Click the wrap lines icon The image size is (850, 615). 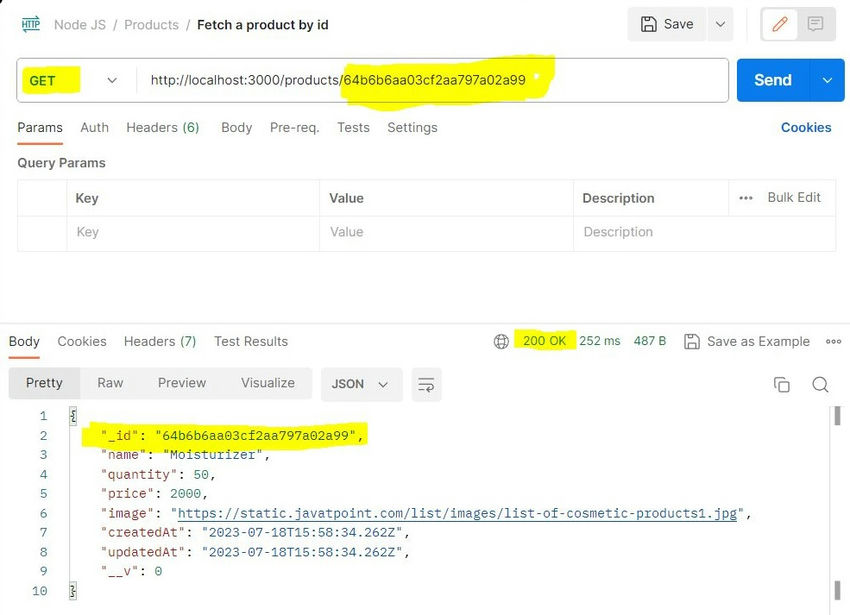pos(425,384)
